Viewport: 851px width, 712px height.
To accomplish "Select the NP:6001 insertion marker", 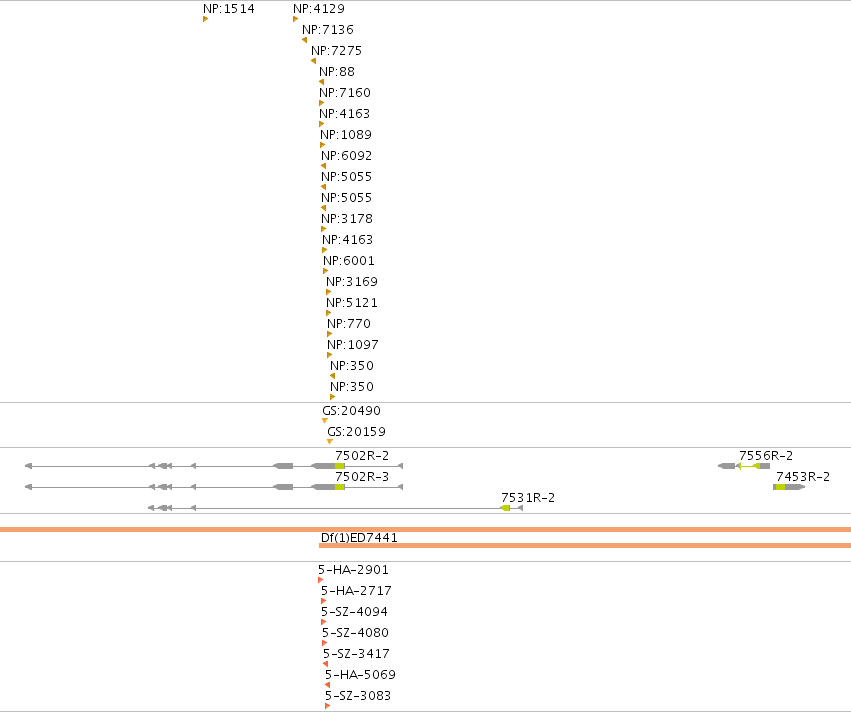I will (326, 271).
